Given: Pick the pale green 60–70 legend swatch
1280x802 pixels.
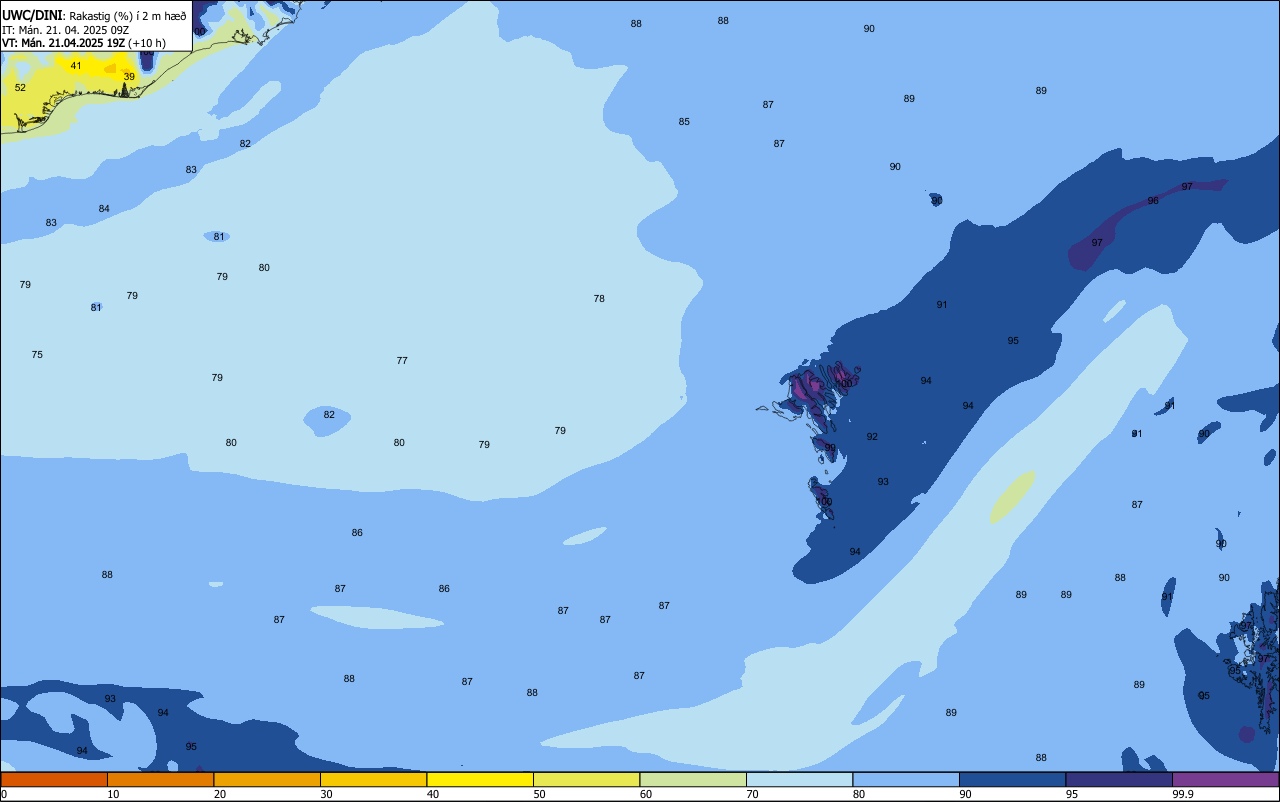Looking at the screenshot, I should click(x=693, y=779).
